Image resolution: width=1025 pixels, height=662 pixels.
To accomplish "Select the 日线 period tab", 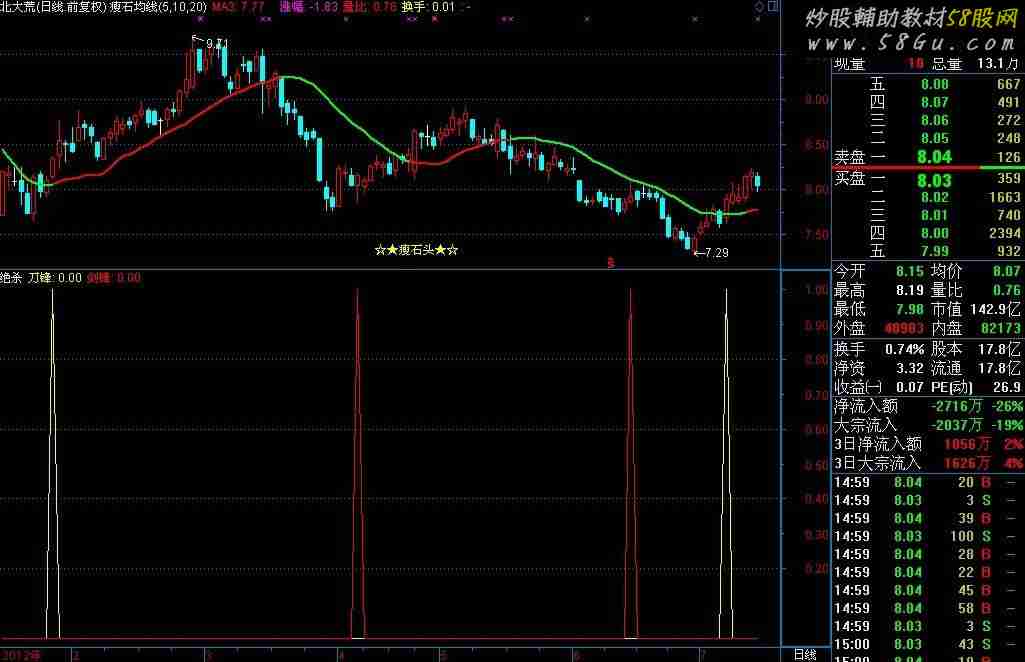I will tap(804, 654).
